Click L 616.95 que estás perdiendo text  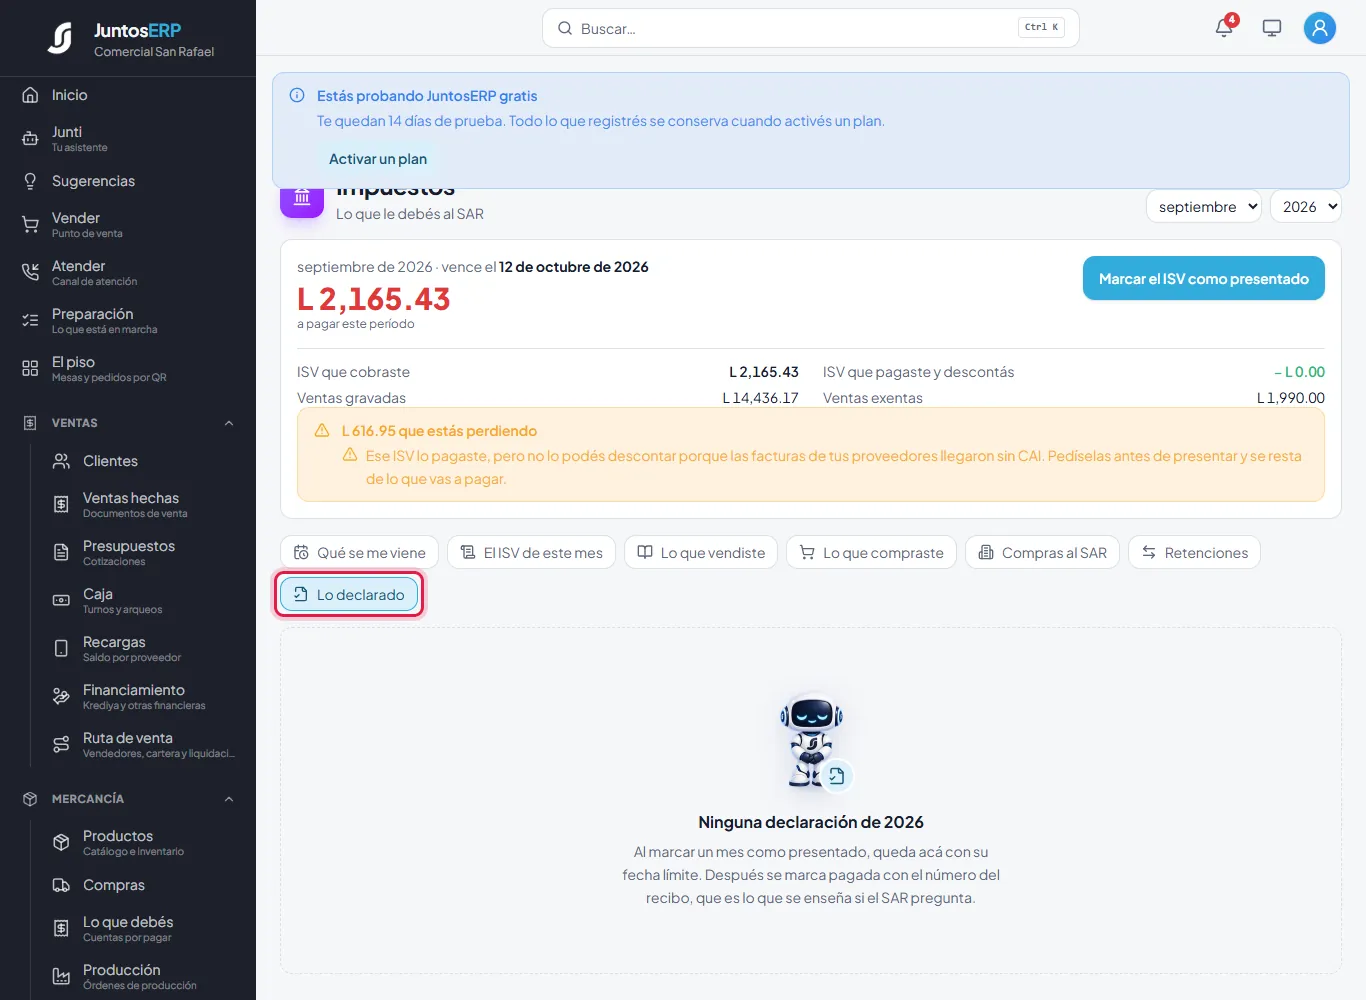[x=439, y=431]
